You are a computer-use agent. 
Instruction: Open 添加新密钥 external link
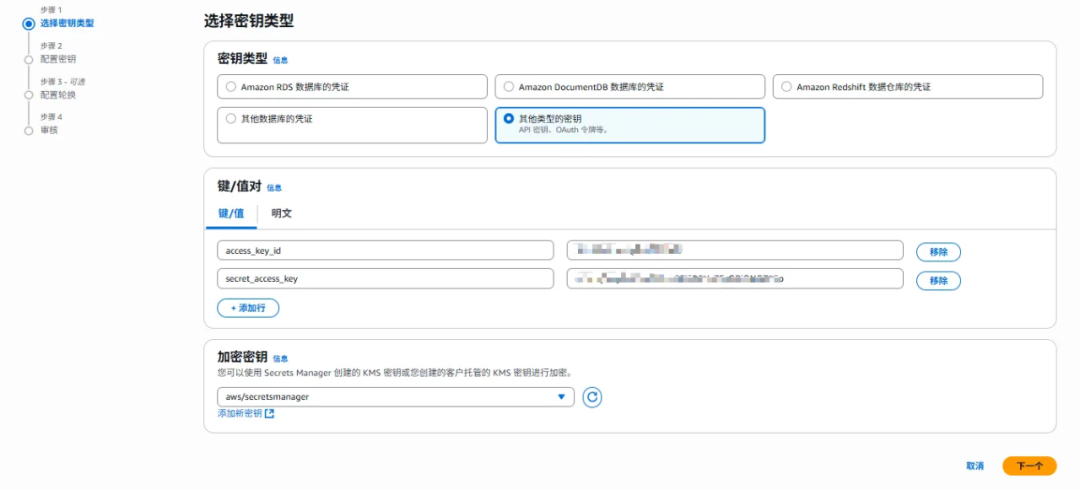246,414
